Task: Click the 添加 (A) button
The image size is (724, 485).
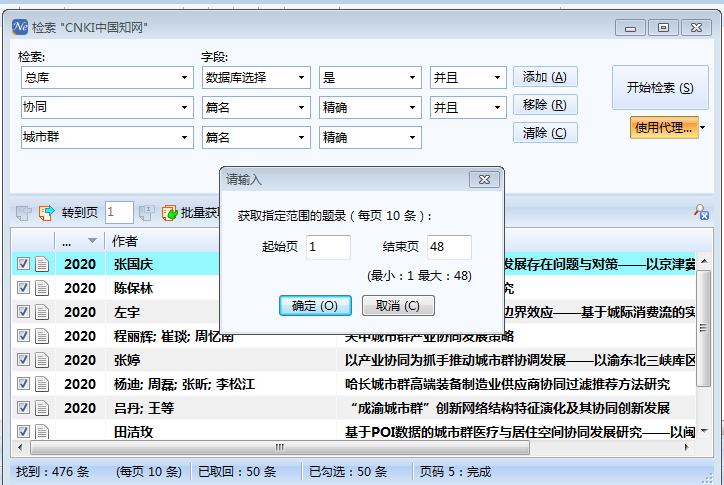Action: pos(545,77)
